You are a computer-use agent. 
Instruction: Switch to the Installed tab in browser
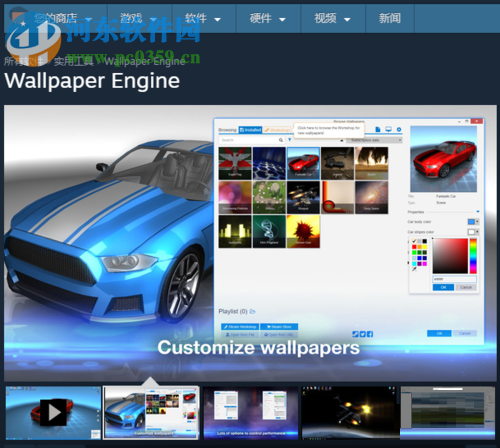[x=250, y=130]
